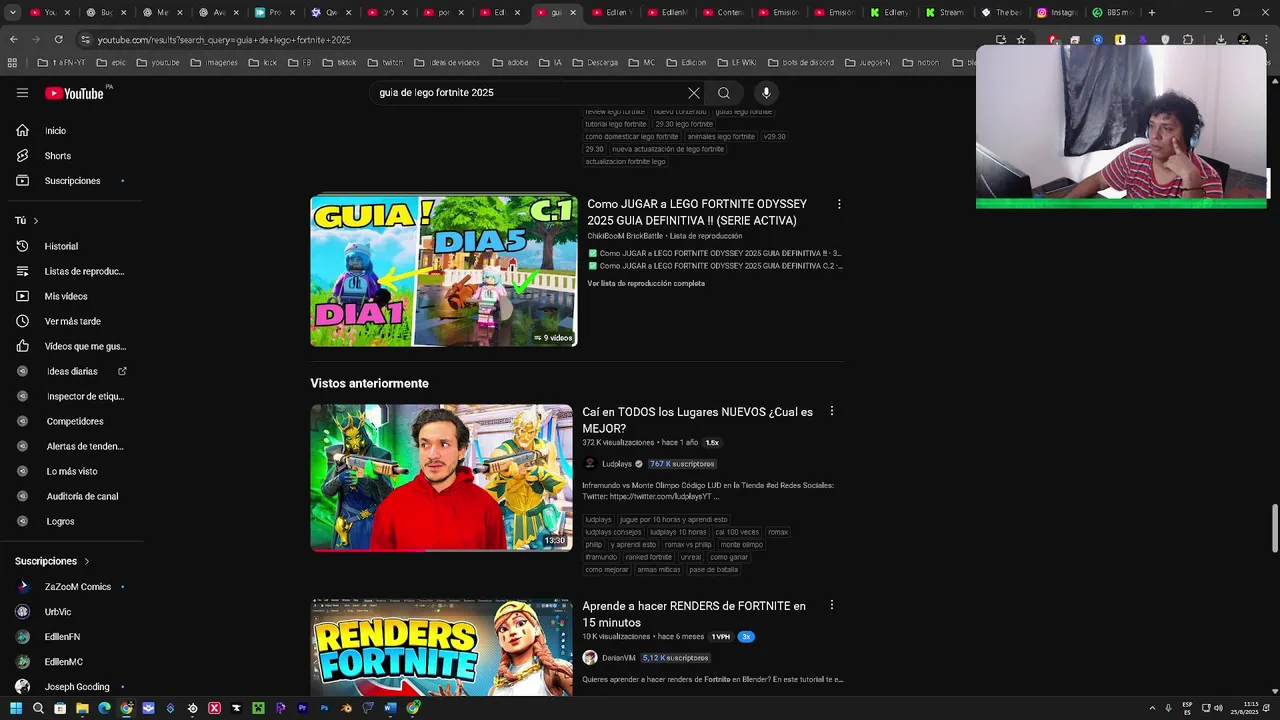This screenshot has width=1280, height=720.
Task: Go to YouTube home via the logo
Action: pyautogui.click(x=74, y=93)
